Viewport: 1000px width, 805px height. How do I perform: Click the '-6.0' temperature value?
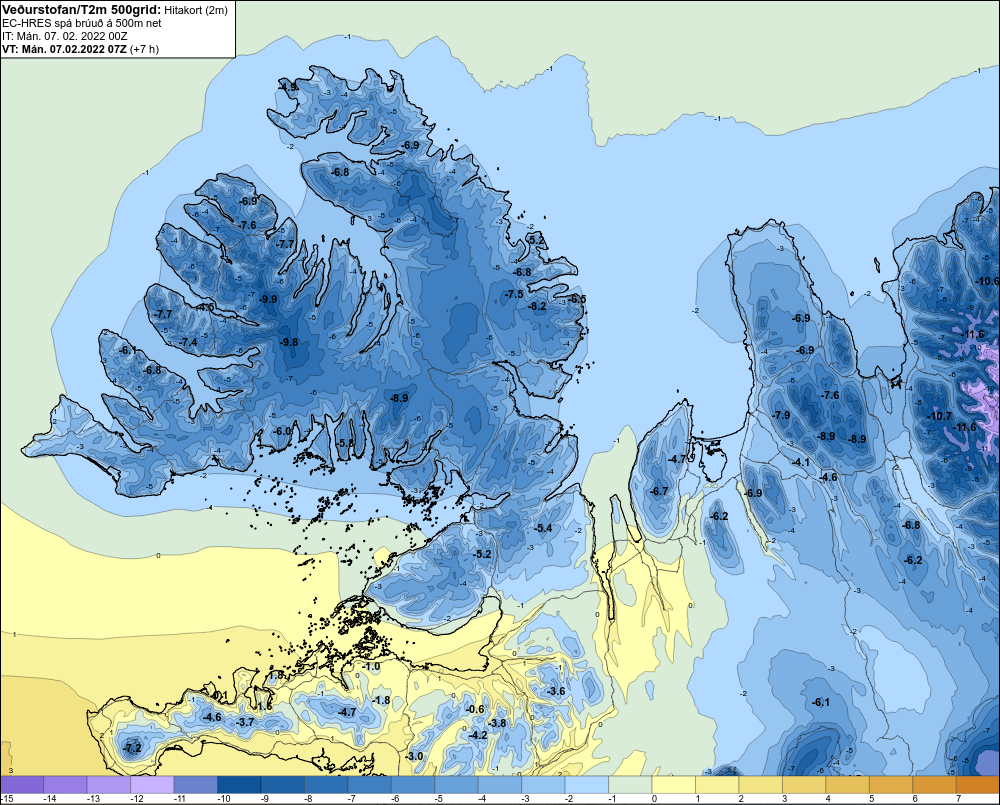(283, 431)
